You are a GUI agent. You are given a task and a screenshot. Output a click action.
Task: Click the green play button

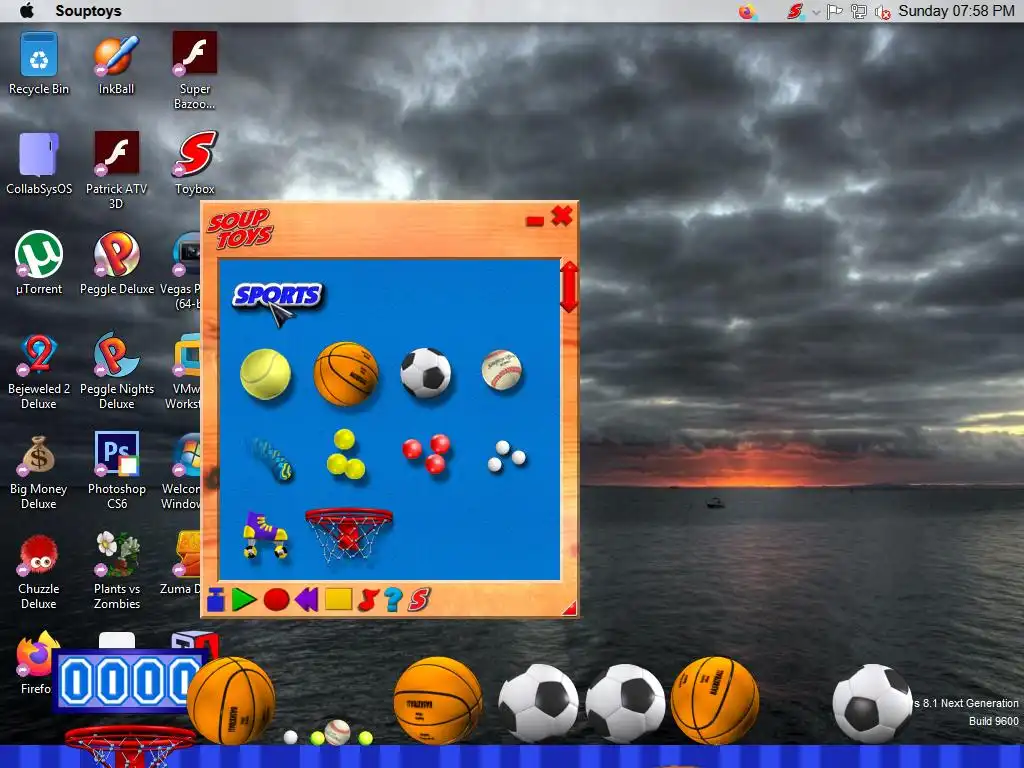244,600
